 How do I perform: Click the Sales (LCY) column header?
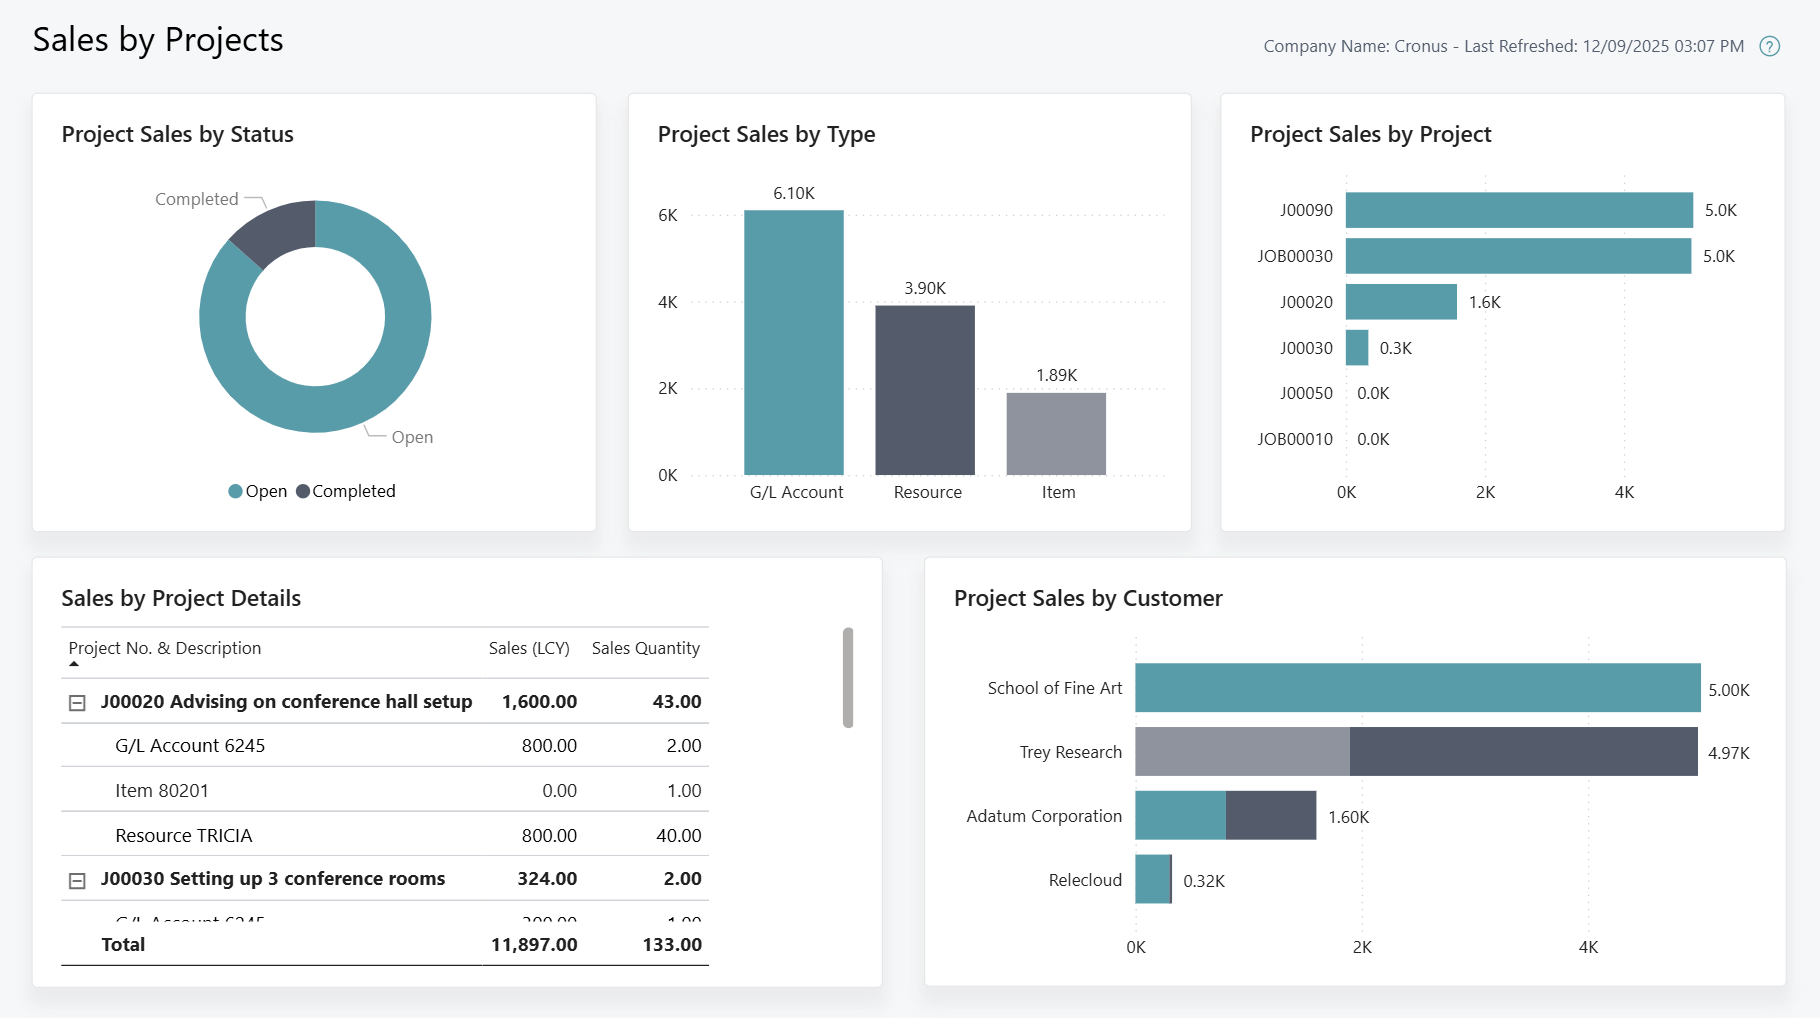(528, 648)
